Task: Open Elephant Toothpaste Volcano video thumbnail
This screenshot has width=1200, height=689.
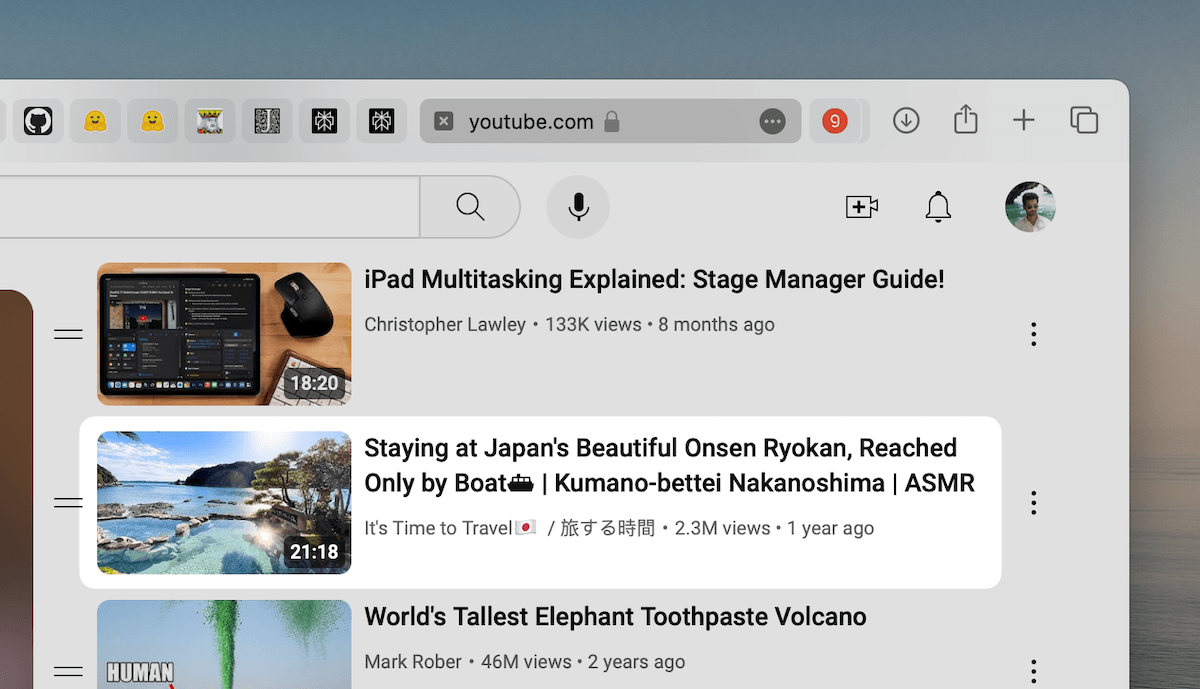Action: click(224, 644)
